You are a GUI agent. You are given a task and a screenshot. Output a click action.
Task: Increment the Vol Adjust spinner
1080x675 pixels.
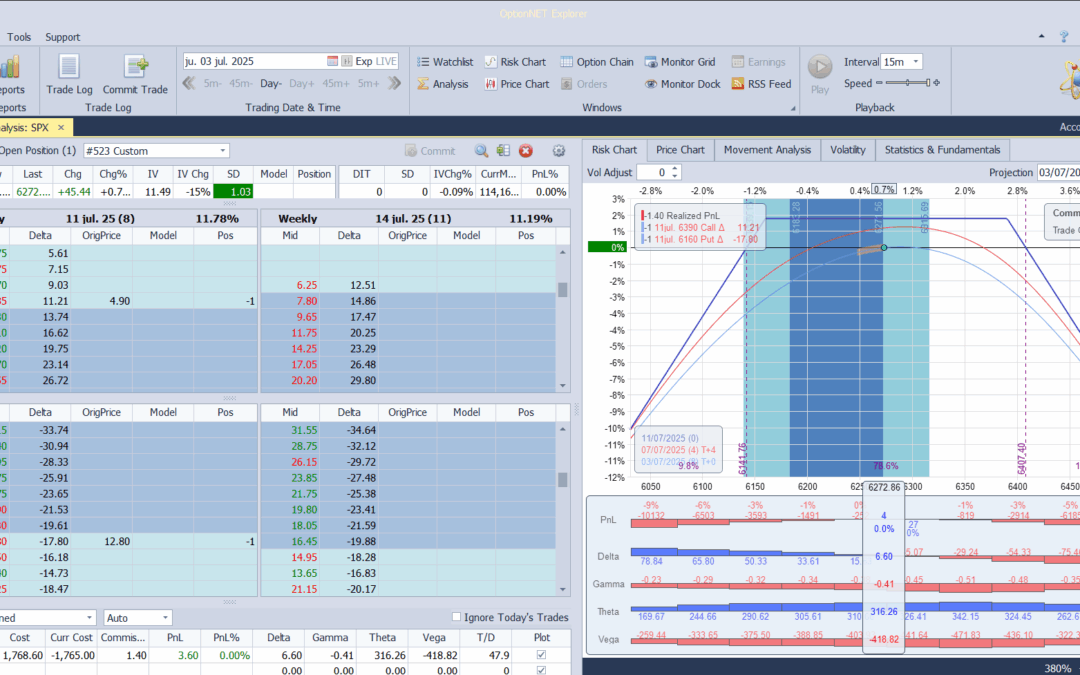pos(675,169)
